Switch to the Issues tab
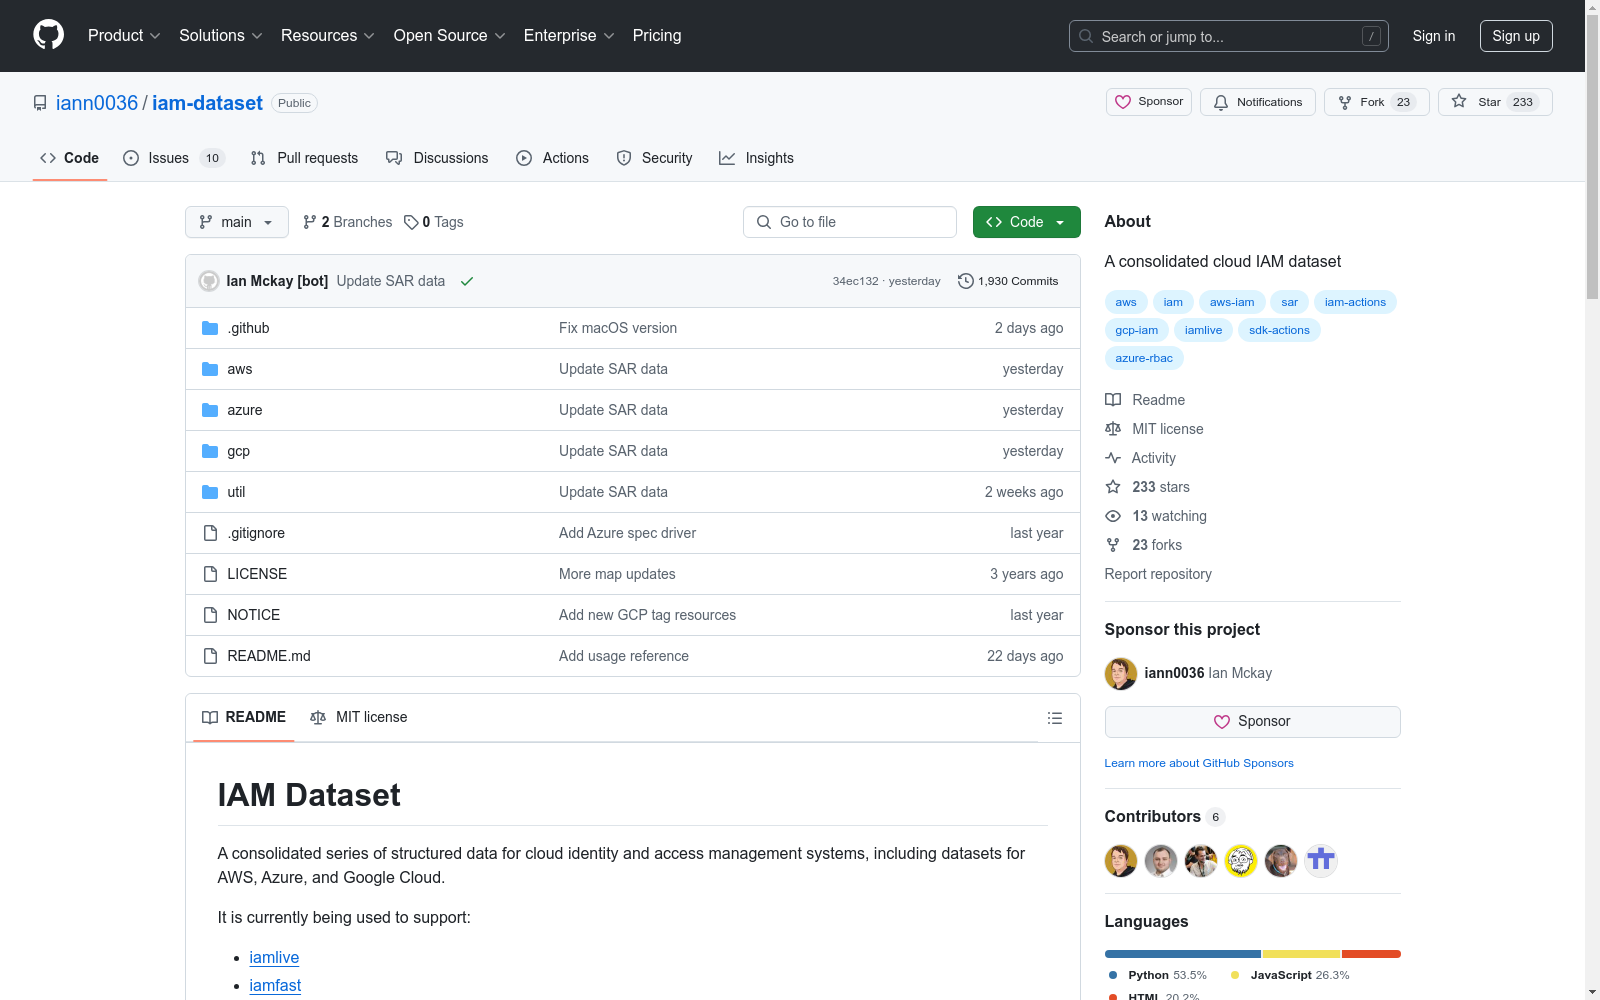Viewport: 1600px width, 1000px height. coord(173,158)
